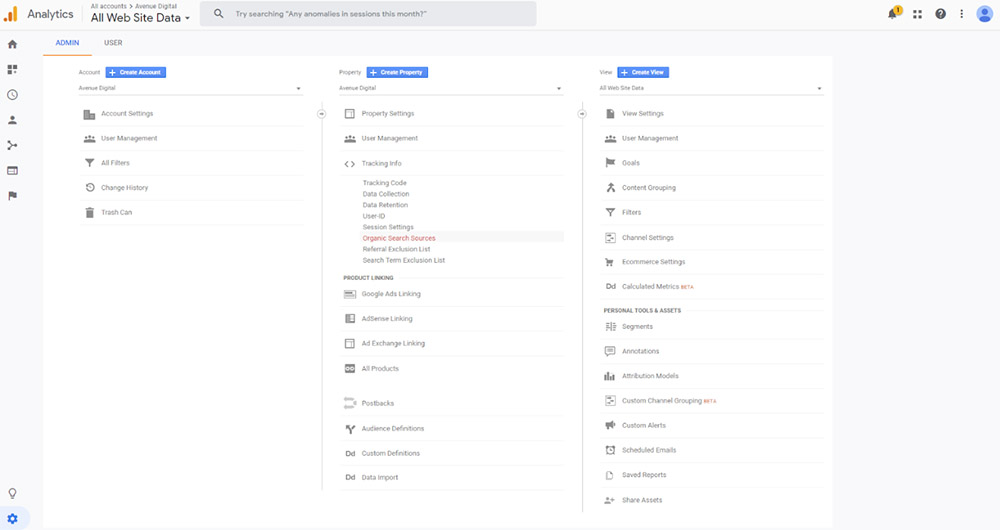Click the Custom Alerts megaphone icon
Image resolution: width=1000 pixels, height=530 pixels.
610,425
